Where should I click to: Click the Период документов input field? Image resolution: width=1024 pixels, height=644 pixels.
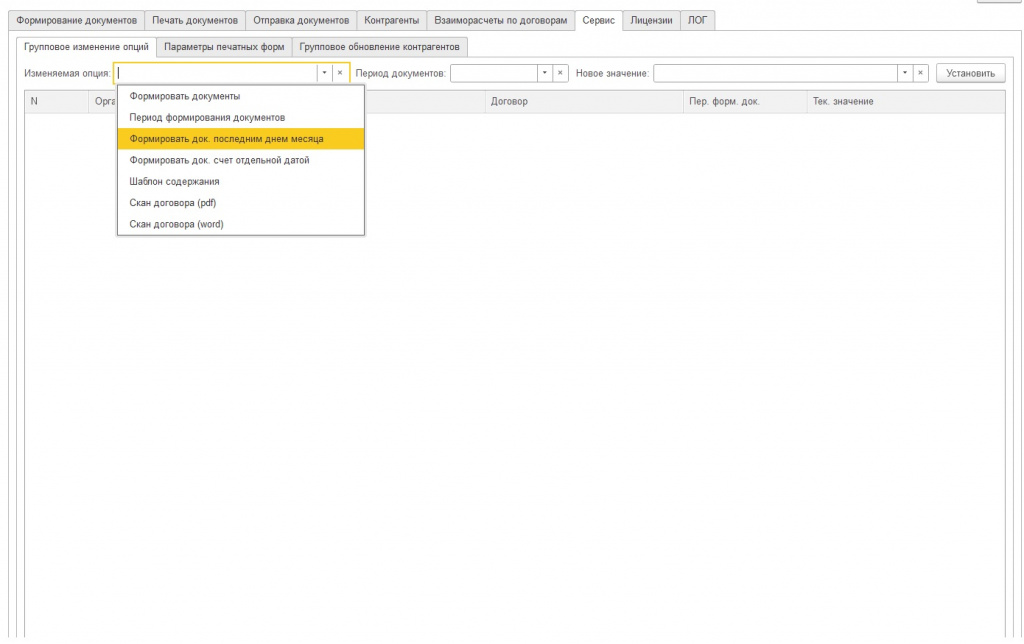tap(494, 73)
